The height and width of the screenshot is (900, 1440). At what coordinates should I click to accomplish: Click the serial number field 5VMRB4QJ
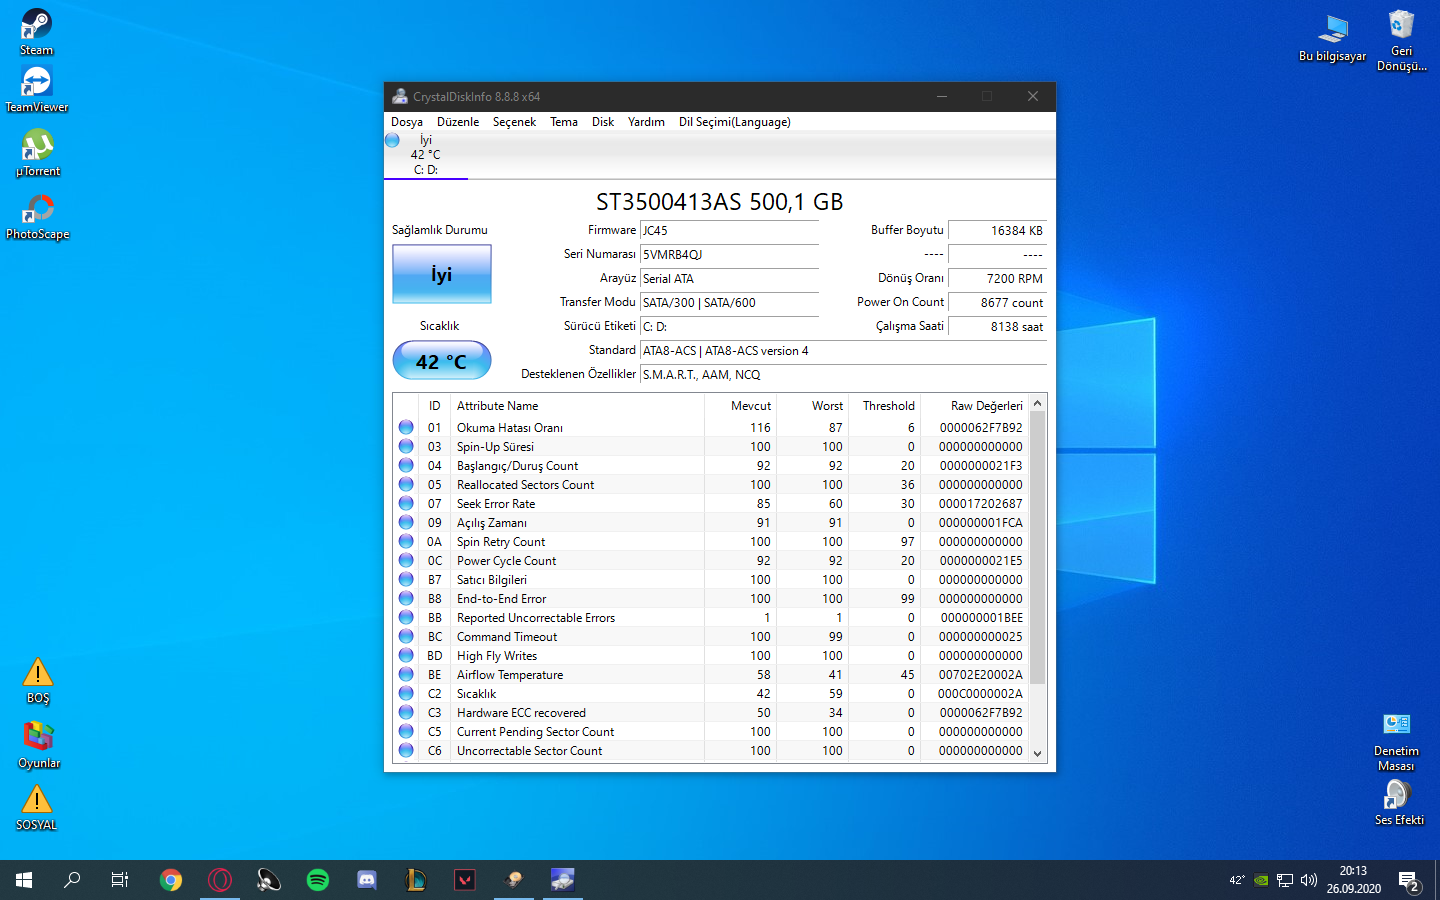[x=729, y=254]
